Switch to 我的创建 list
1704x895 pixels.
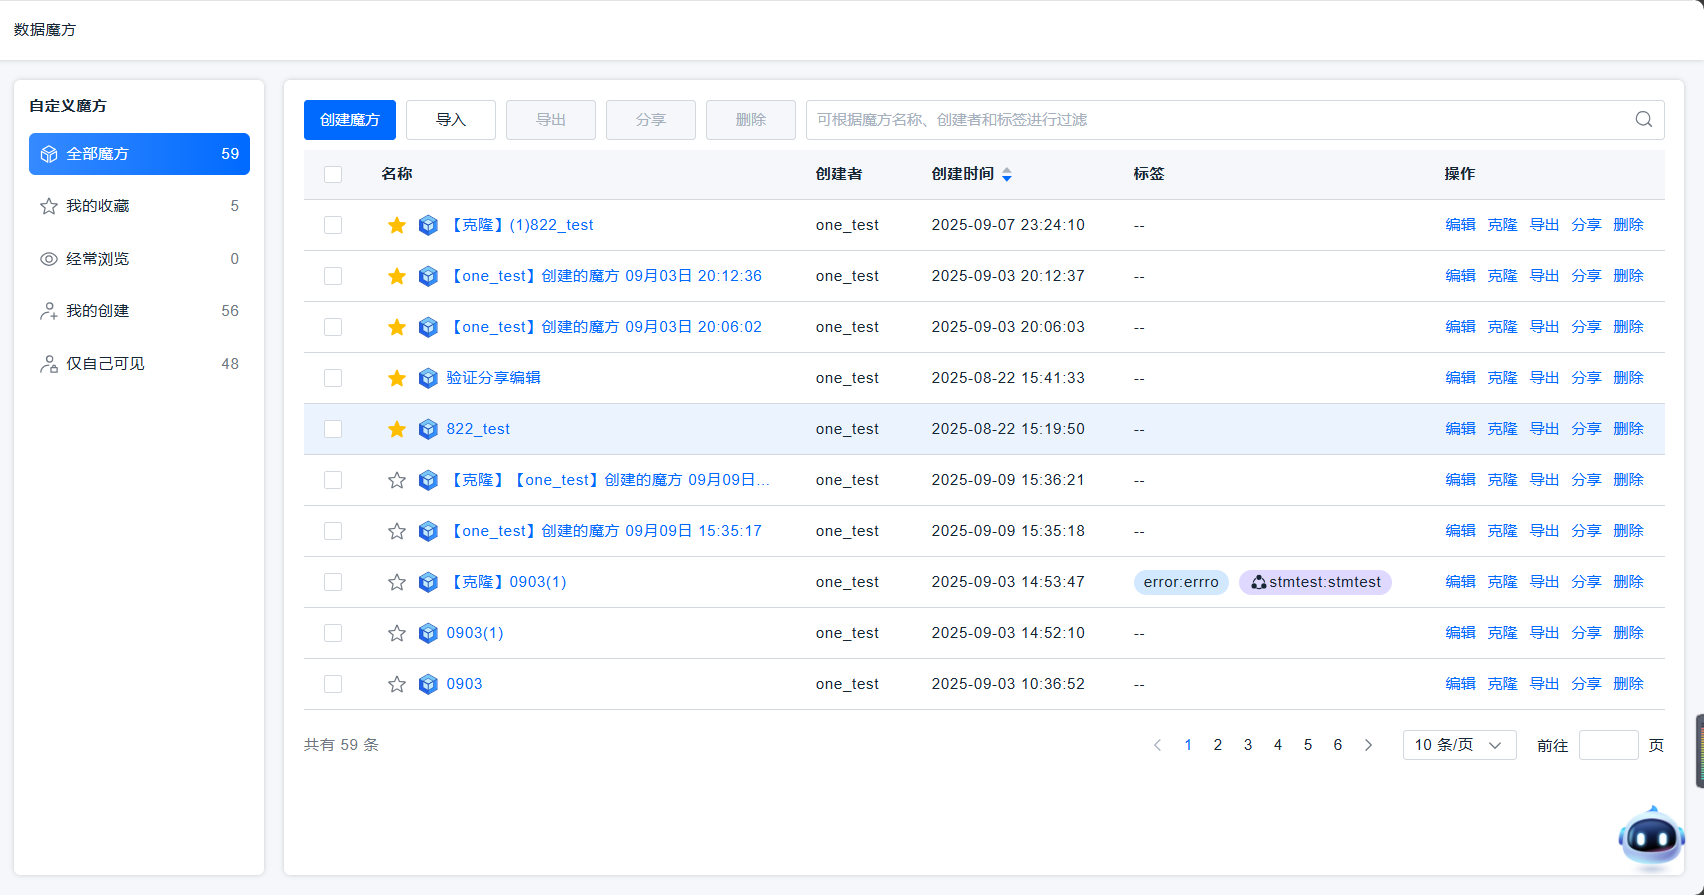coord(98,311)
